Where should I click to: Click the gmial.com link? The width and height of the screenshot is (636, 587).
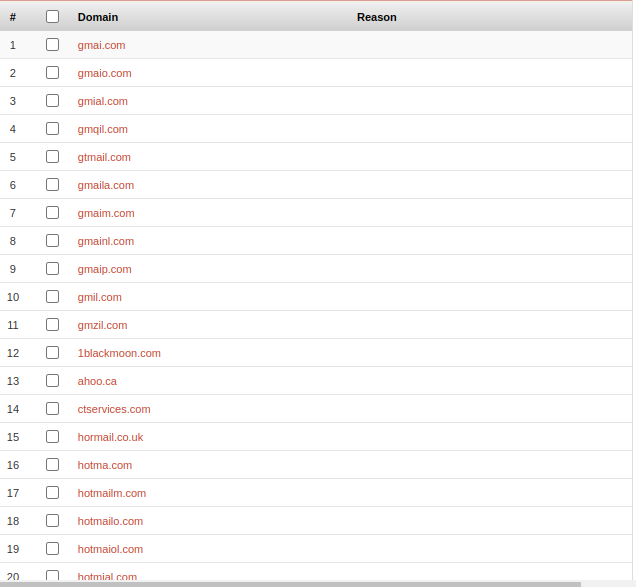point(103,101)
